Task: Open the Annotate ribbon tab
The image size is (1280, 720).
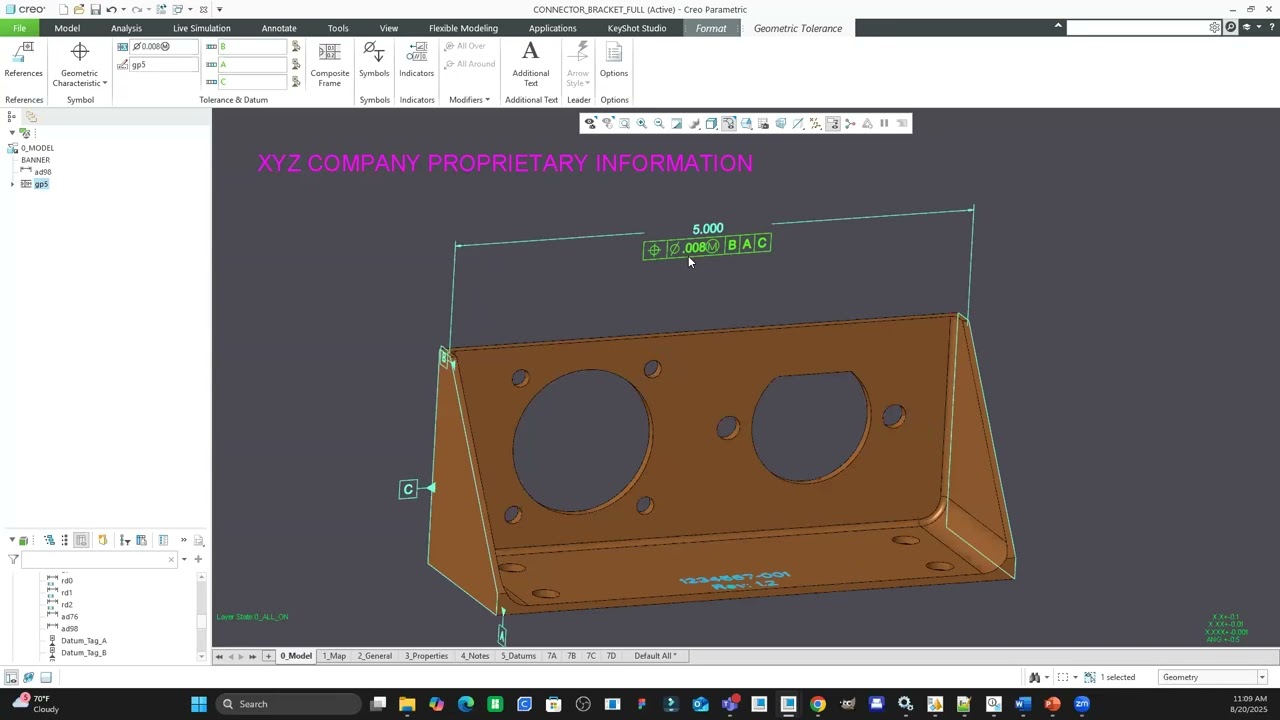Action: (x=279, y=28)
